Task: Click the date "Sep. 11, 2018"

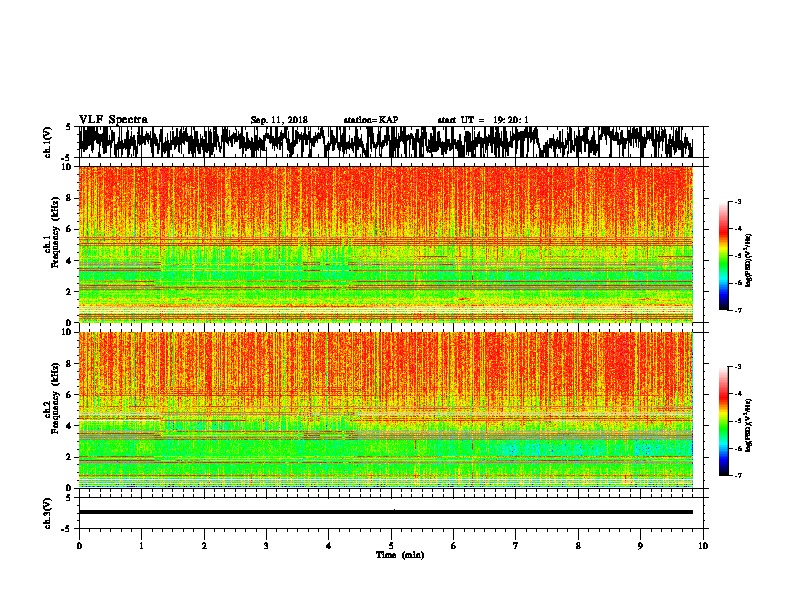Action: point(279,120)
